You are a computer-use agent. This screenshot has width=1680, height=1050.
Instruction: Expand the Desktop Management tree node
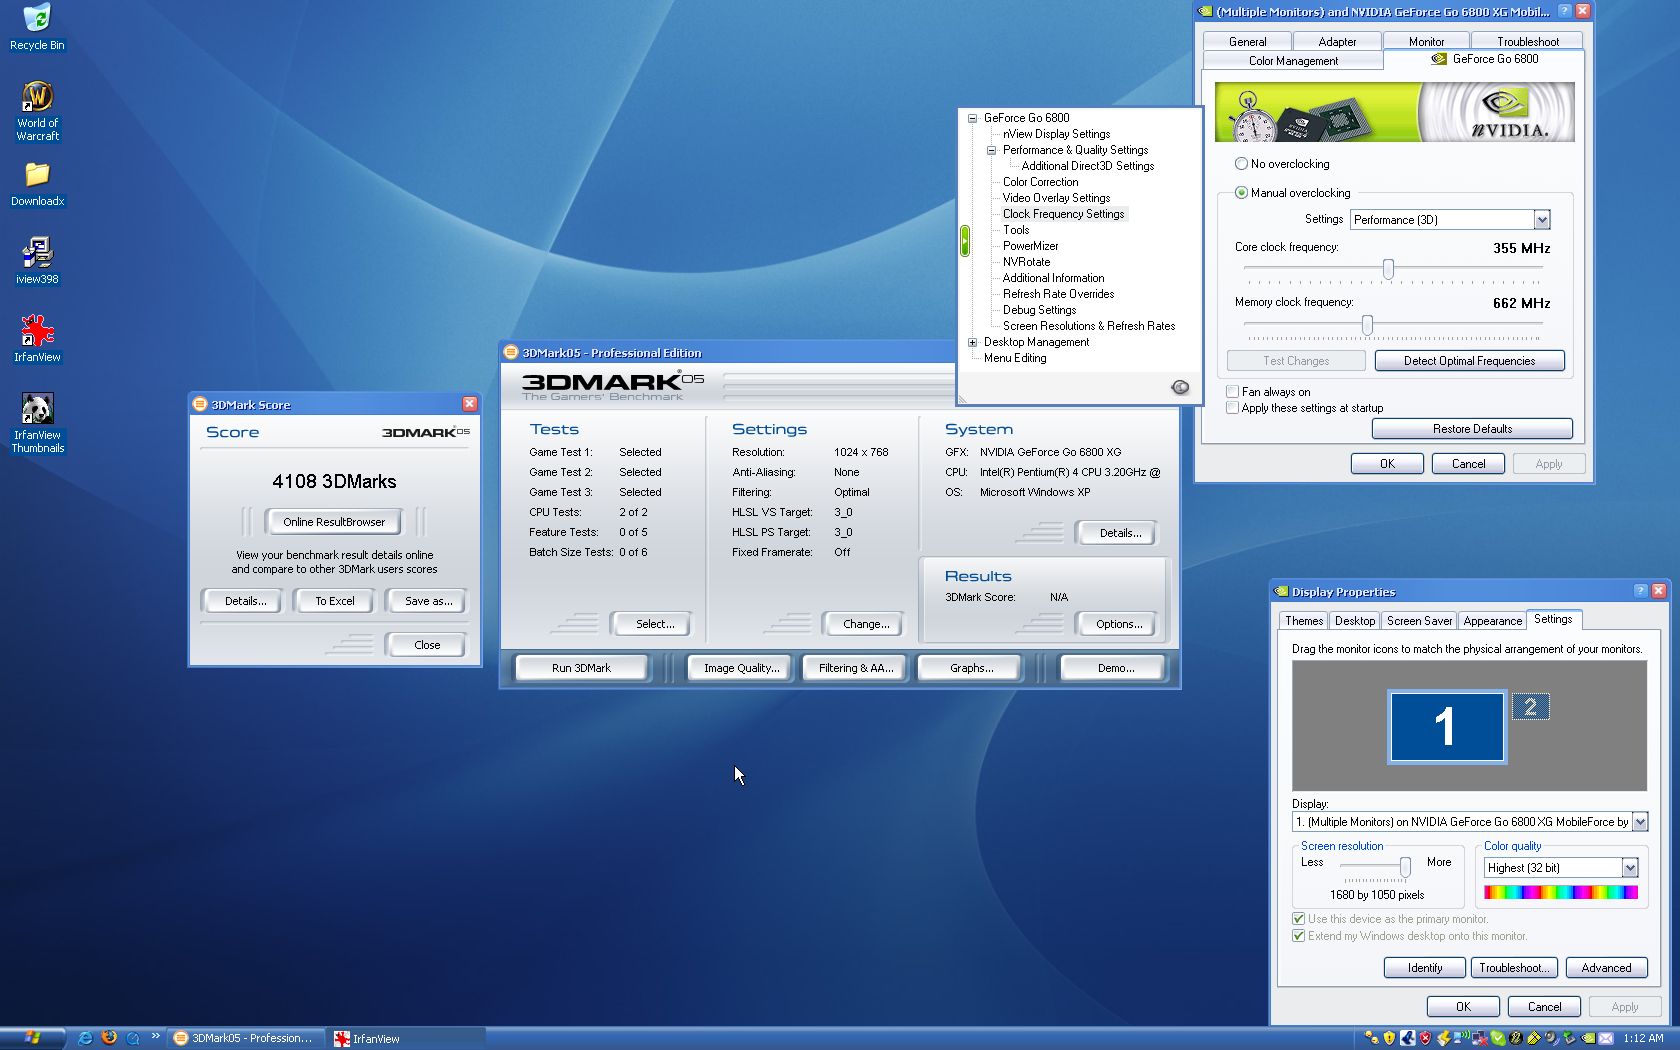point(972,342)
